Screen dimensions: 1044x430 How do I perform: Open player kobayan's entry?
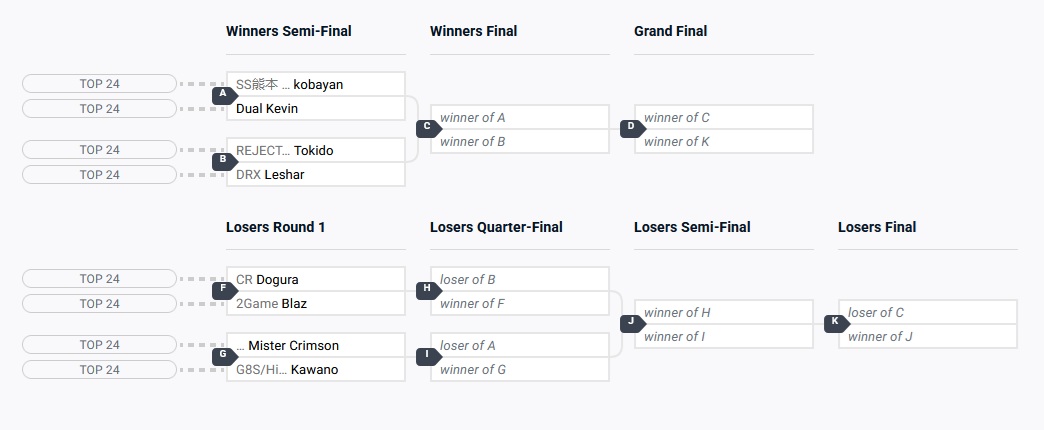point(316,84)
